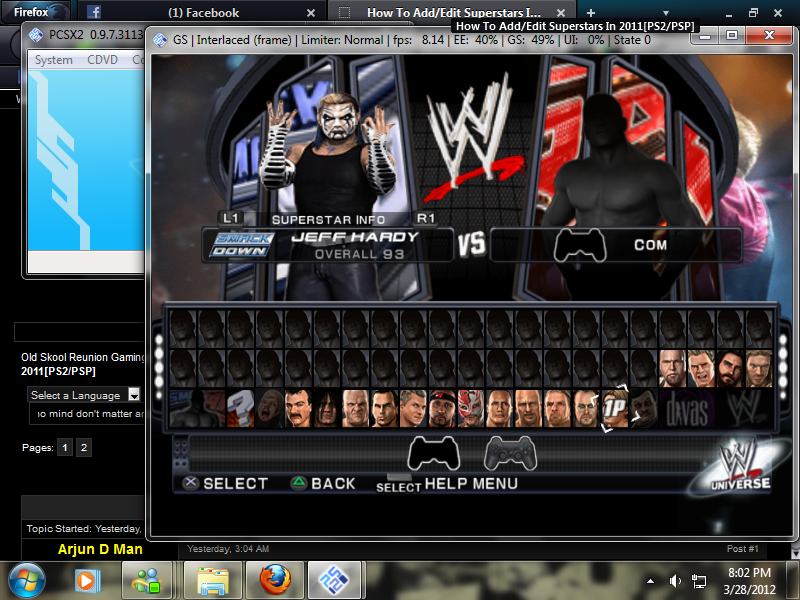Click the X SELECT prompt
800x600 pixels.
point(226,483)
